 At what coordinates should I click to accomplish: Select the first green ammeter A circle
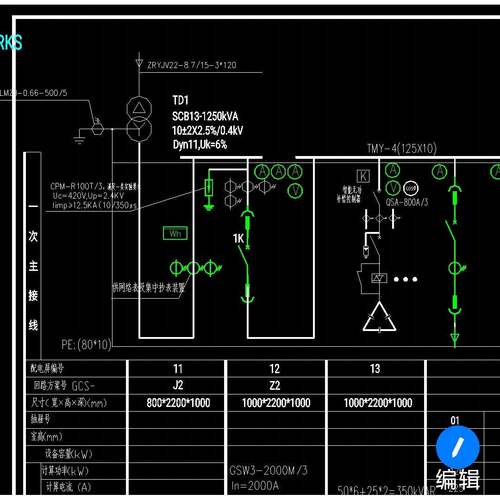(x=262, y=172)
